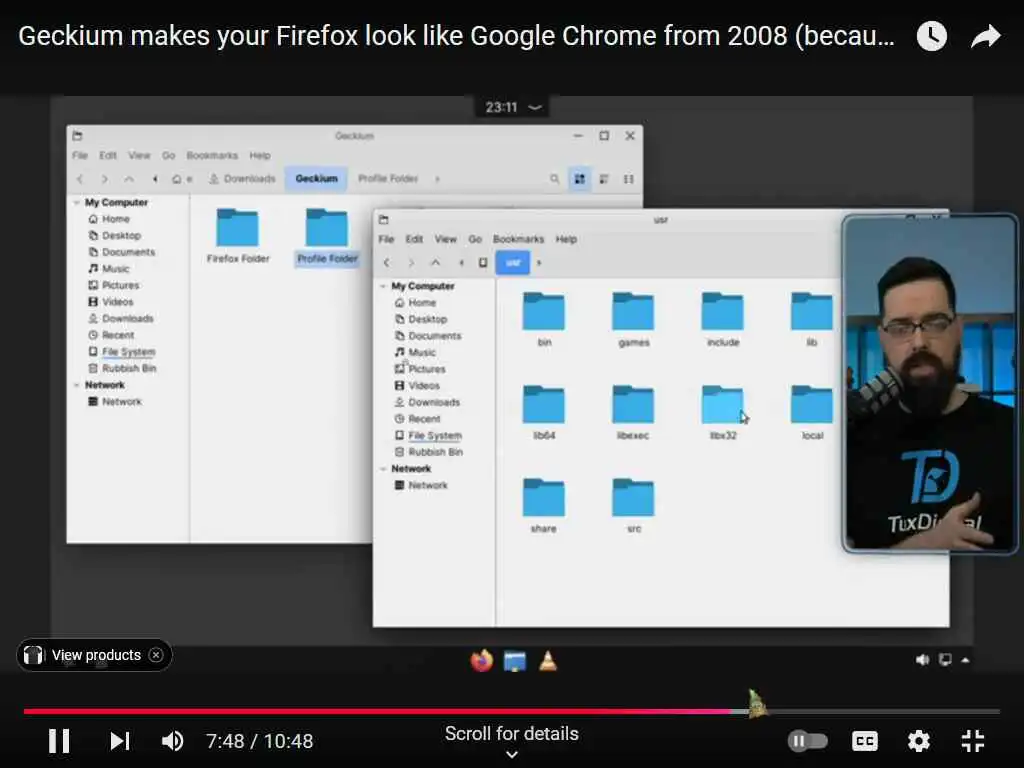Viewport: 1024px width, 768px height.
Task: Mute the video volume
Action: click(x=172, y=741)
